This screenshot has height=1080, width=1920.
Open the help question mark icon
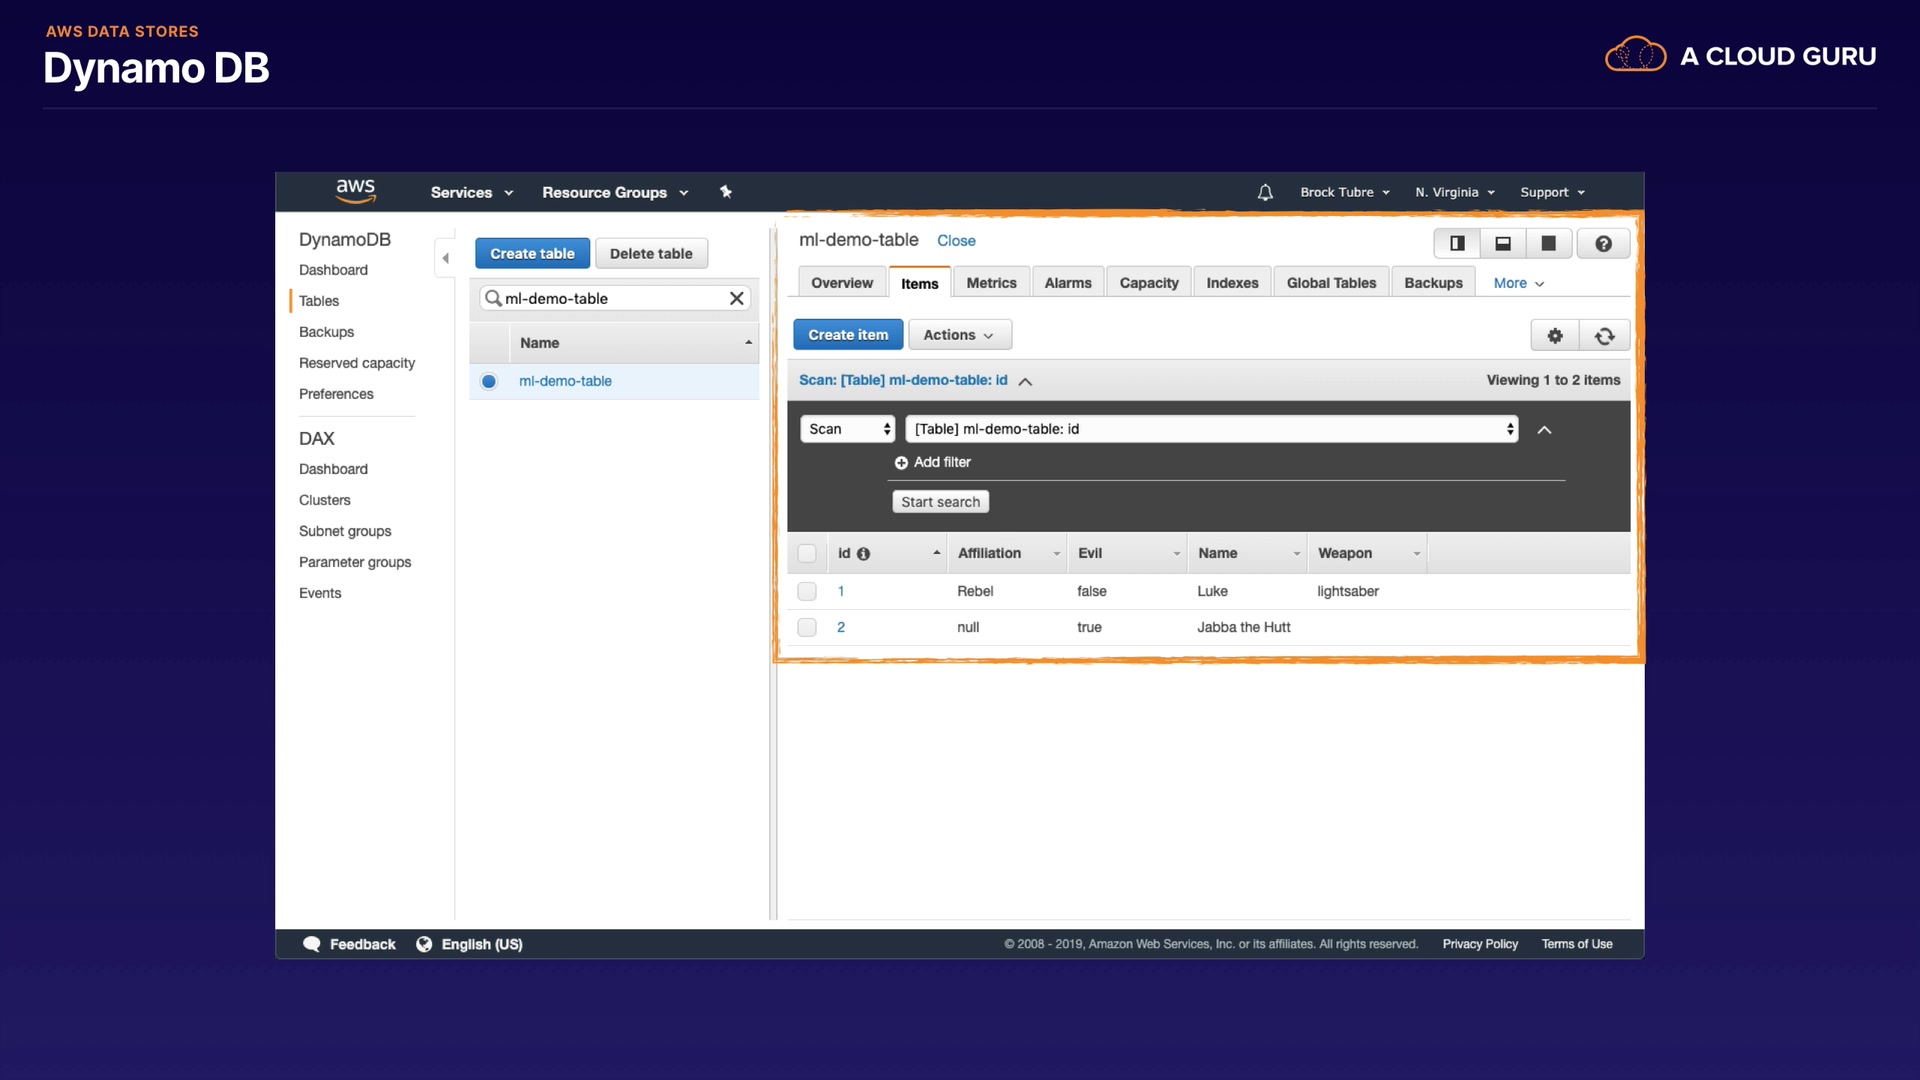click(x=1603, y=243)
